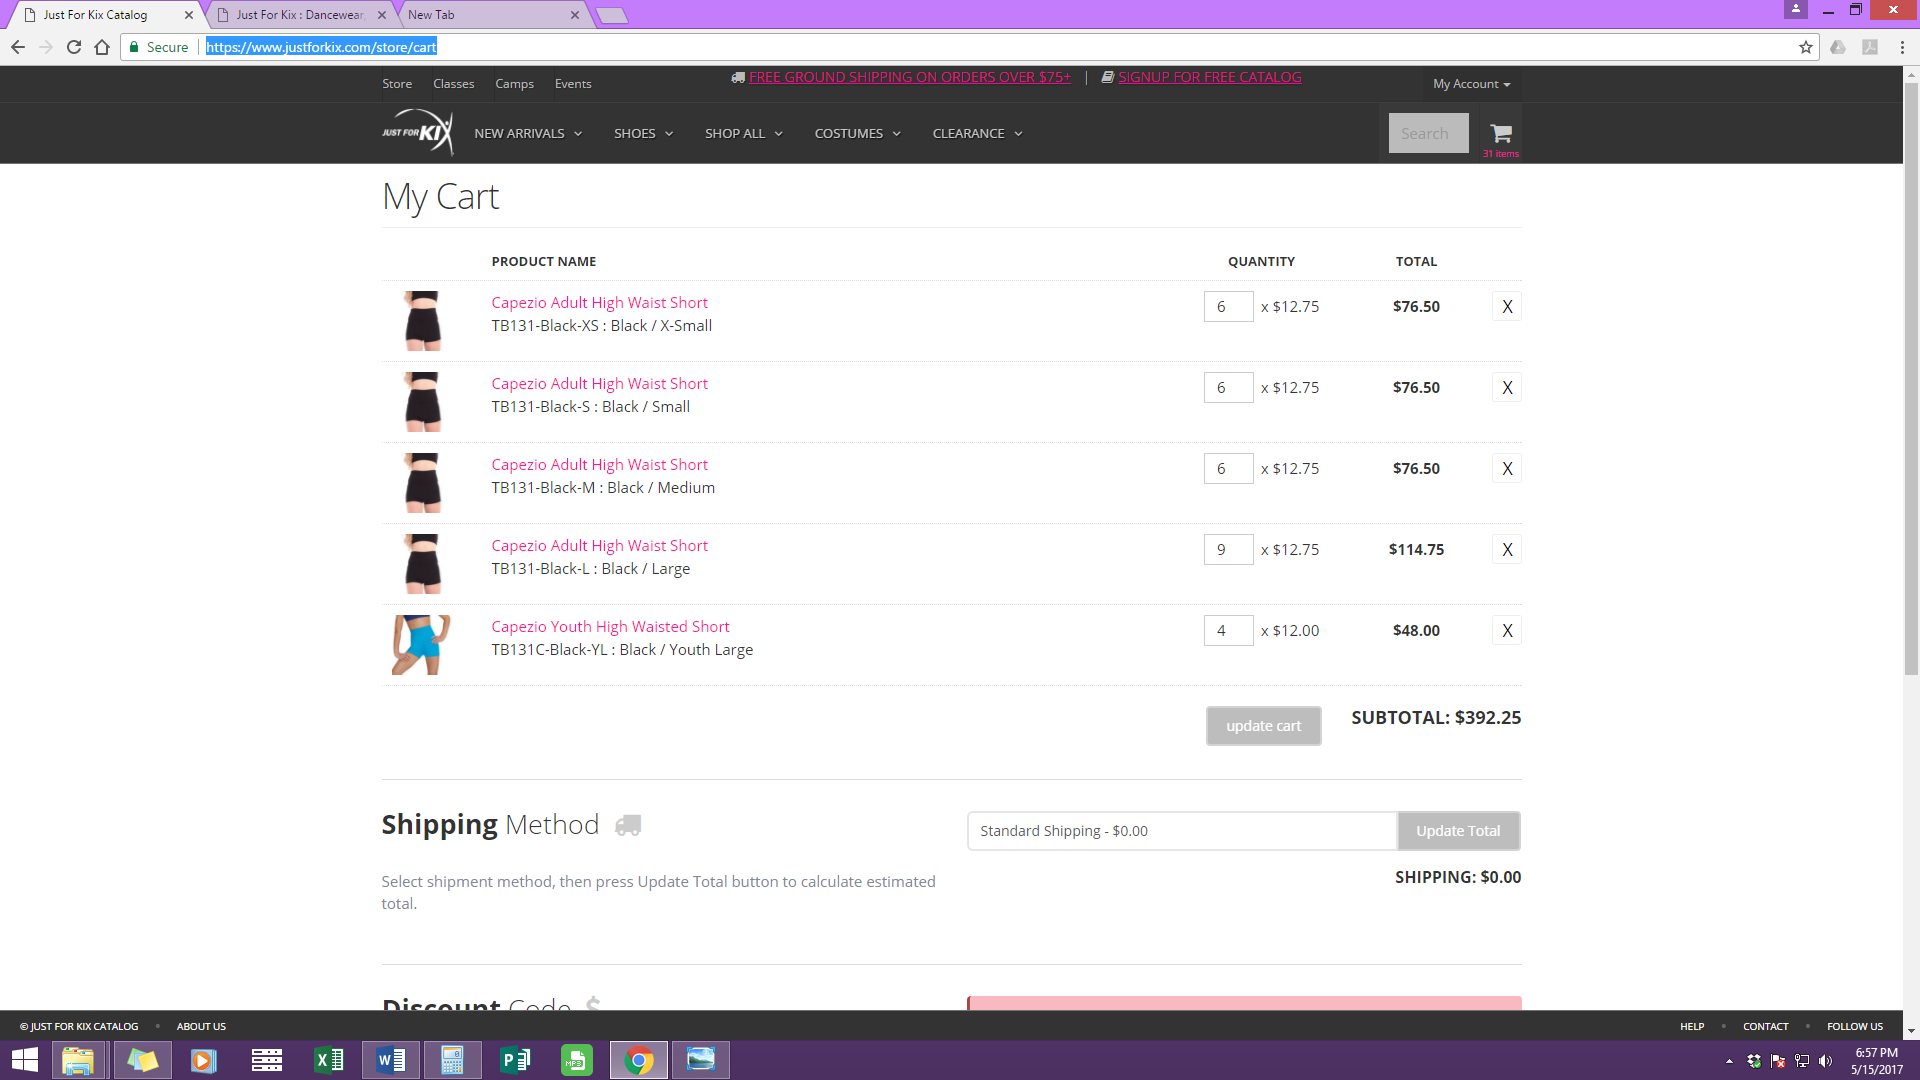Remove the Youth High Waisted Short
The width and height of the screenshot is (1920, 1080).
click(x=1507, y=631)
